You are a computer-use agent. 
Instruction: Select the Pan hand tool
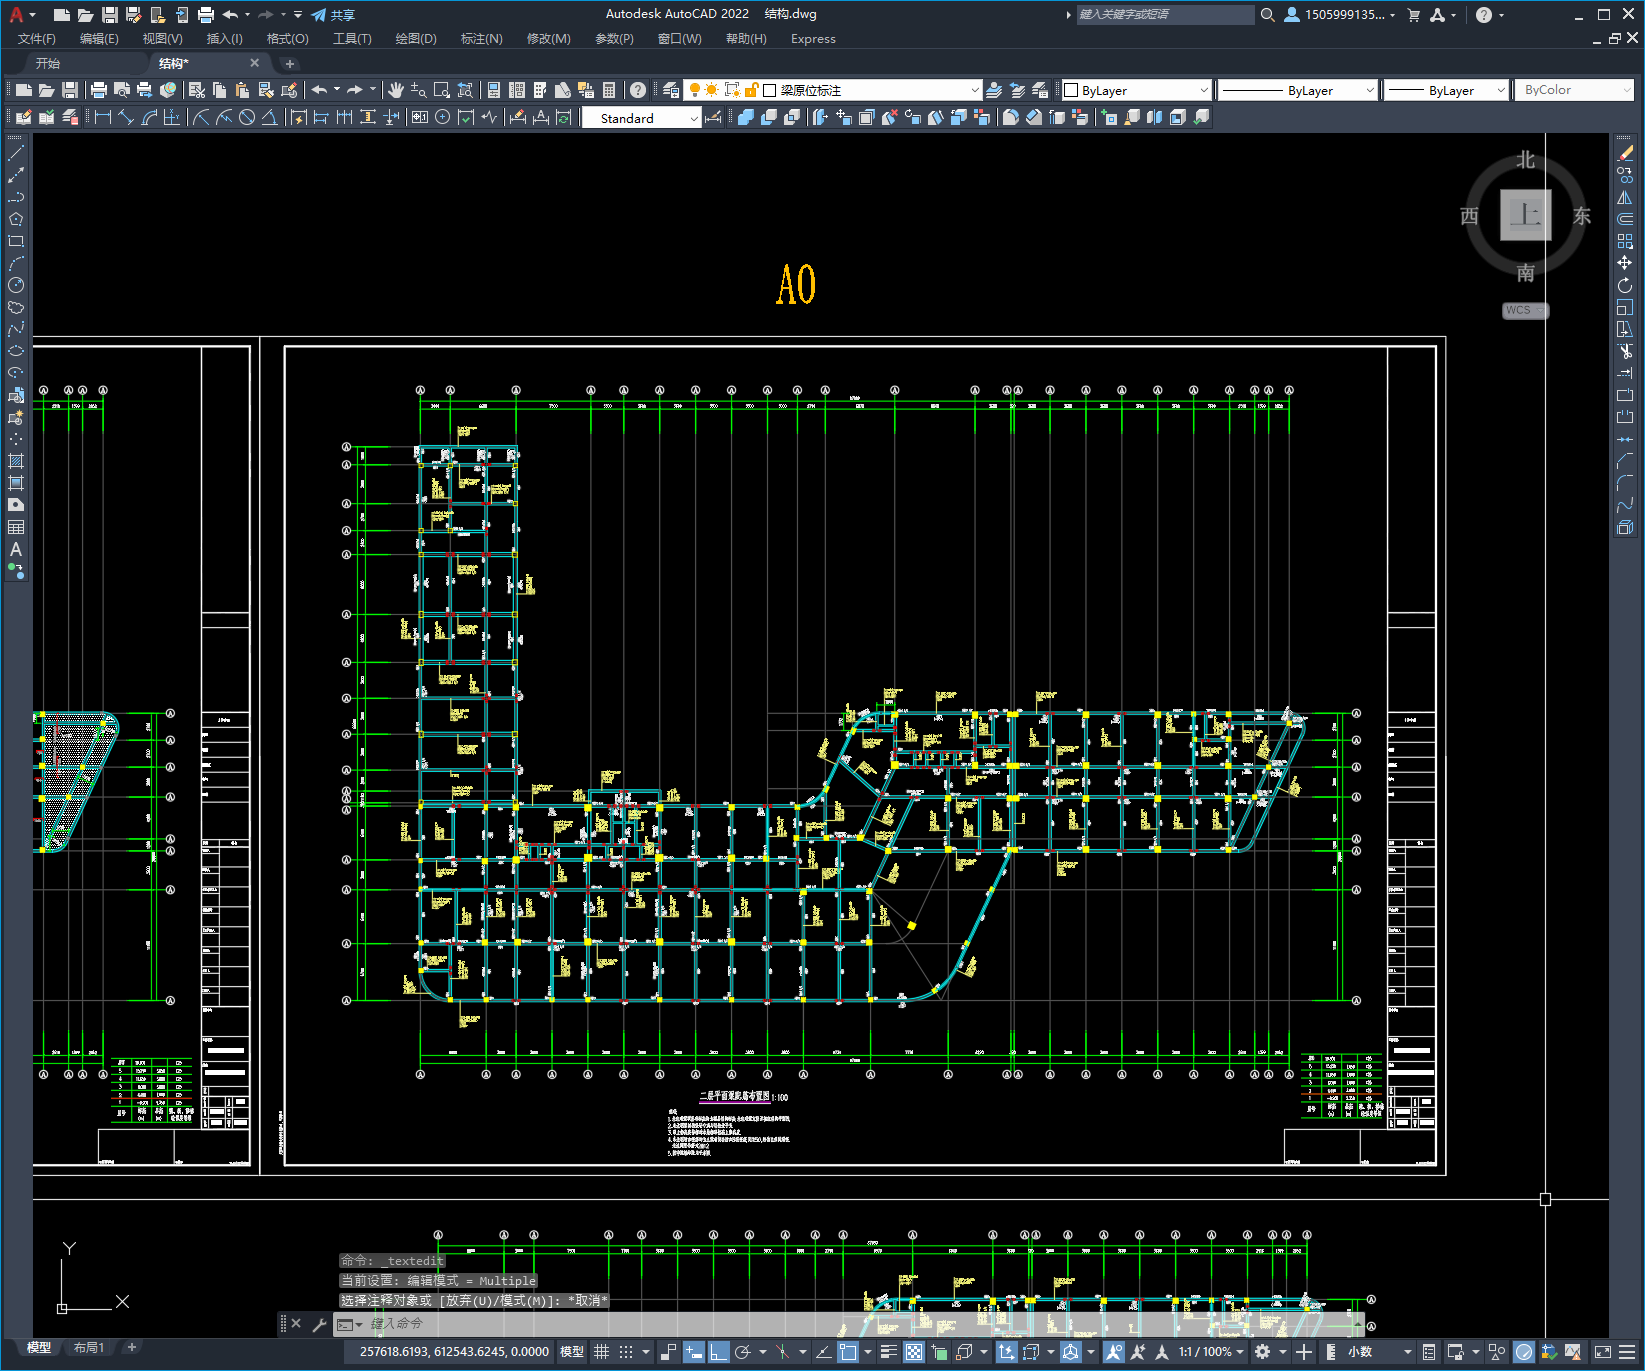[x=396, y=90]
